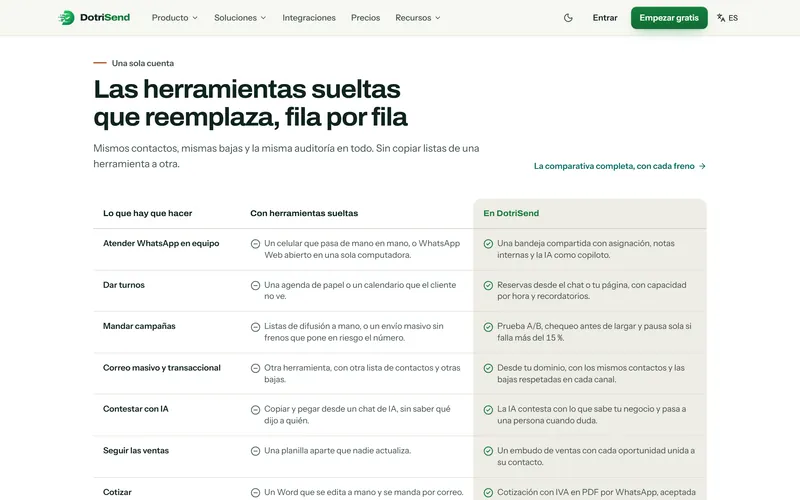Select 'Atender WhatsApp en equipo' row label
Screen dimensions: 800x500
[161, 243]
